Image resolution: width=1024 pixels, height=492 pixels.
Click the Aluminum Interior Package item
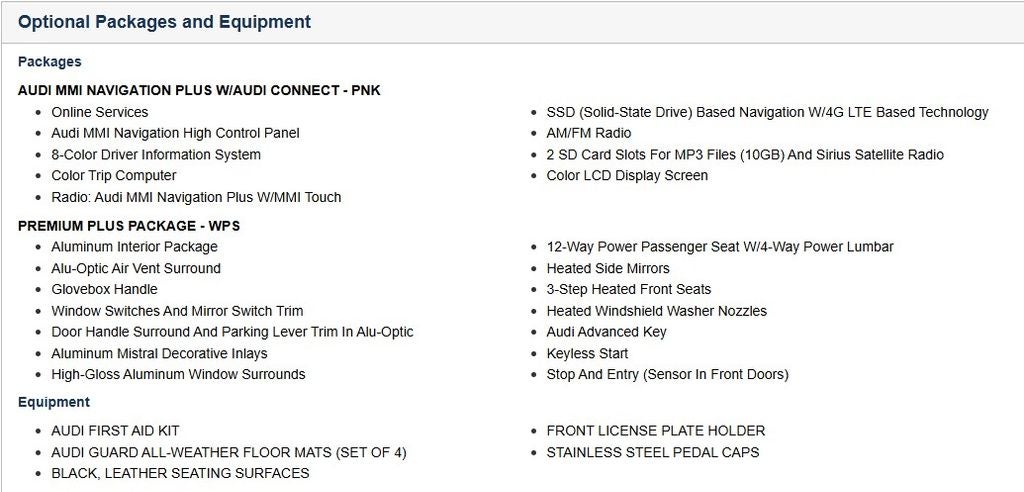134,247
